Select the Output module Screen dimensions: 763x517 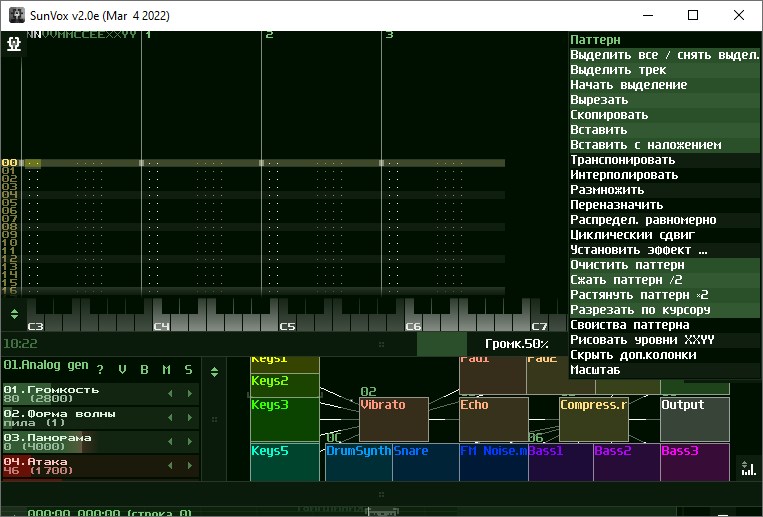(x=695, y=419)
